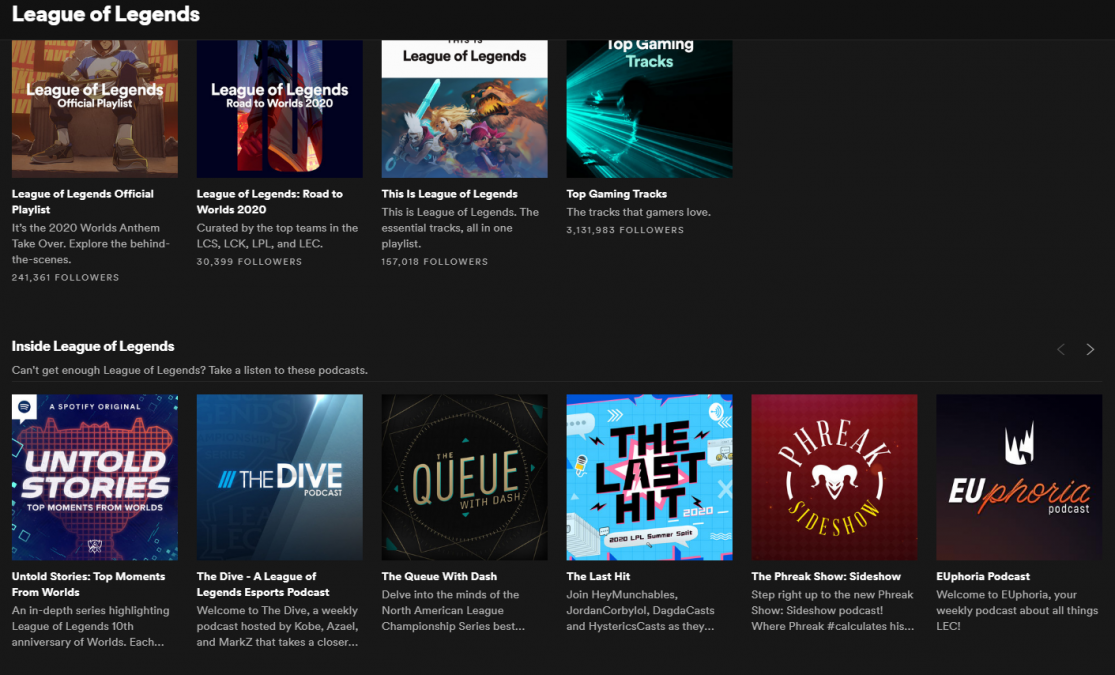The height and width of the screenshot is (675, 1115).
Task: Click 'Delve into the minds' description text
Action: click(453, 610)
